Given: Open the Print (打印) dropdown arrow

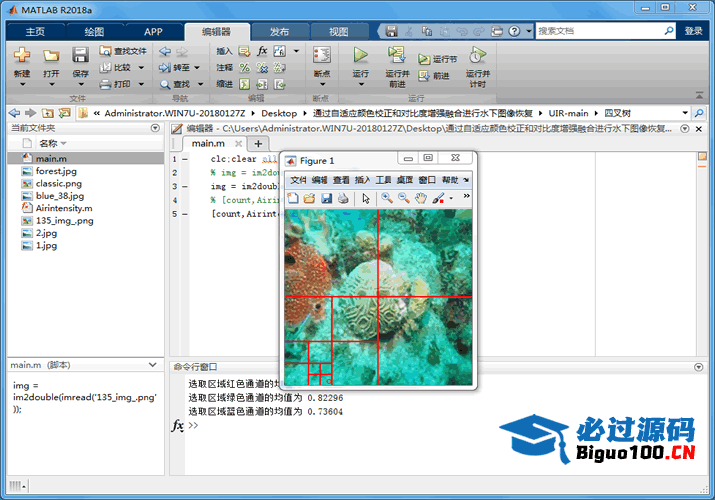Looking at the screenshot, I should pyautogui.click(x=141, y=84).
